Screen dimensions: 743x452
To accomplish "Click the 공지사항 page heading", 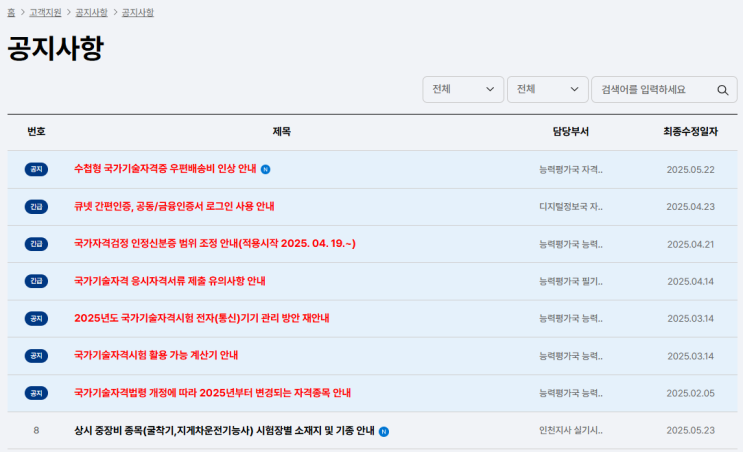I will click(55, 48).
